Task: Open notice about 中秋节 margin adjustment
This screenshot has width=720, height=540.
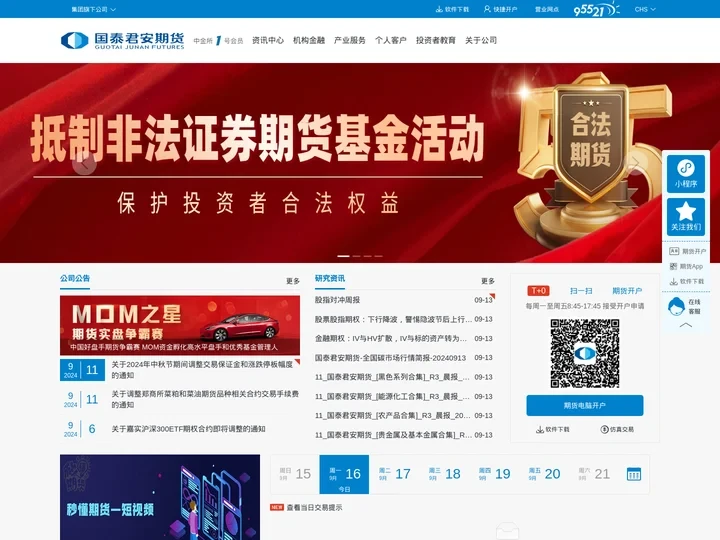Action: point(202,370)
